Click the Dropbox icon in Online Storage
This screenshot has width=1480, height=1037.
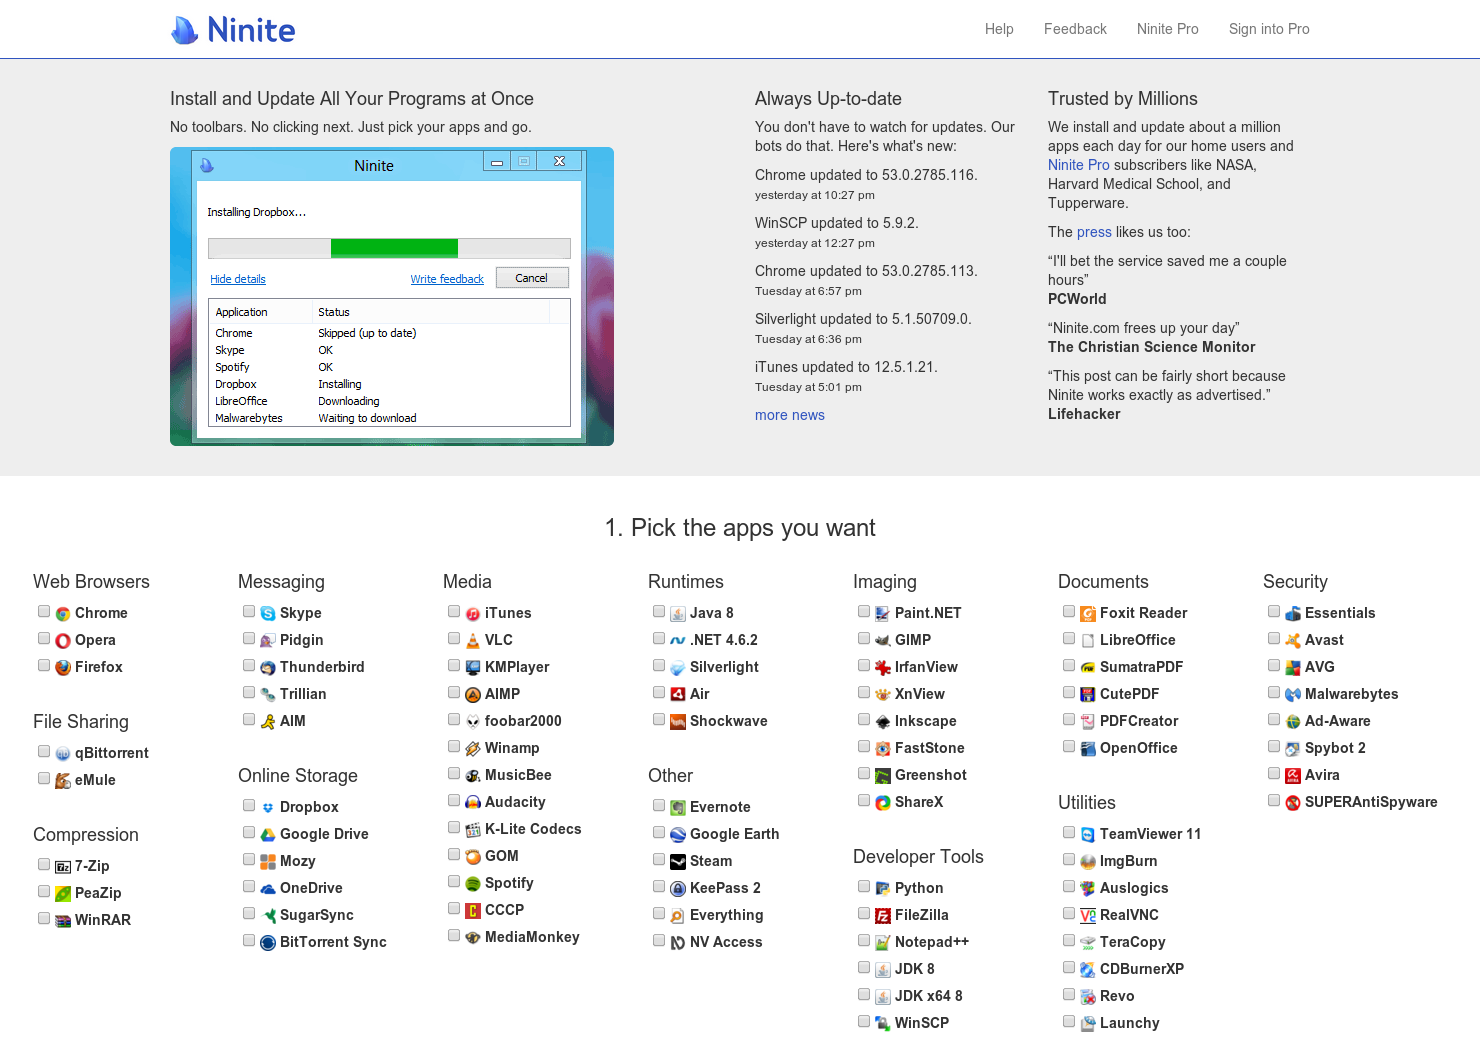tap(268, 808)
